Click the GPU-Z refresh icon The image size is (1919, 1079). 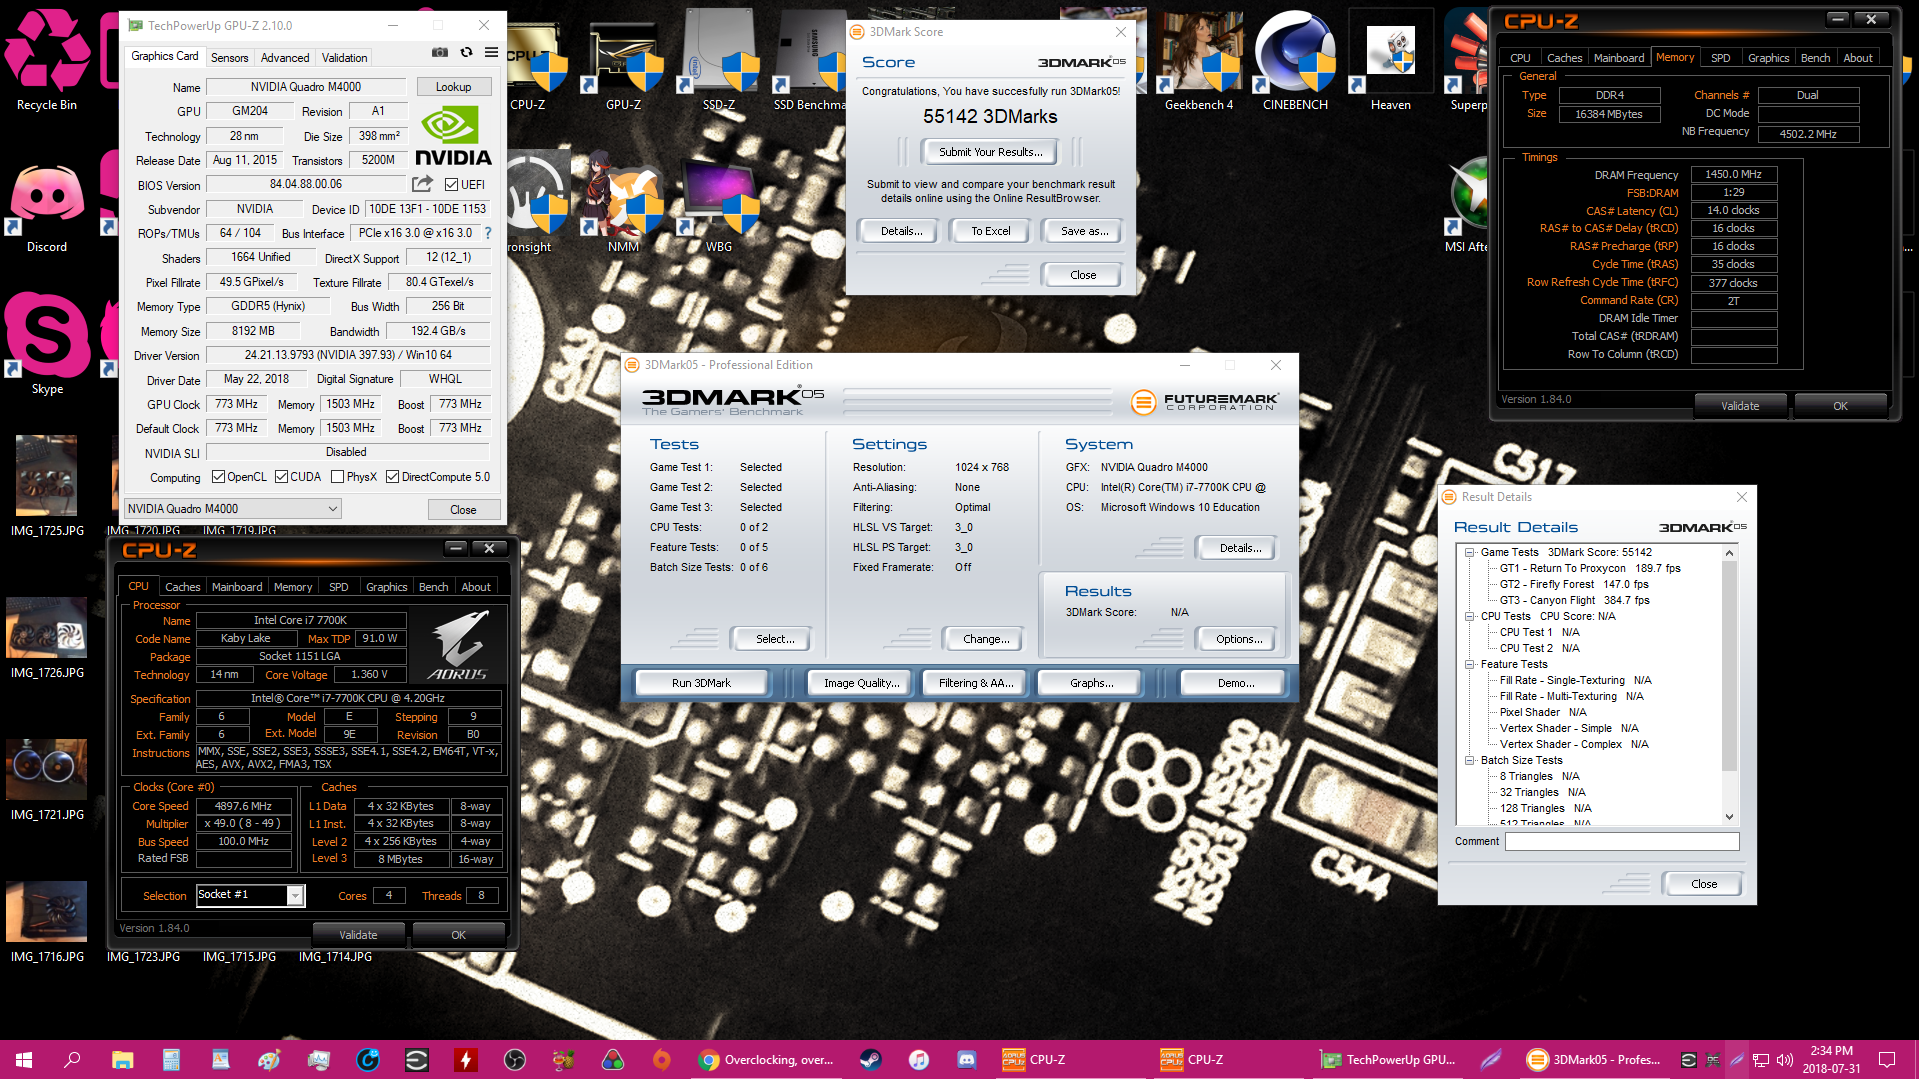pyautogui.click(x=466, y=53)
